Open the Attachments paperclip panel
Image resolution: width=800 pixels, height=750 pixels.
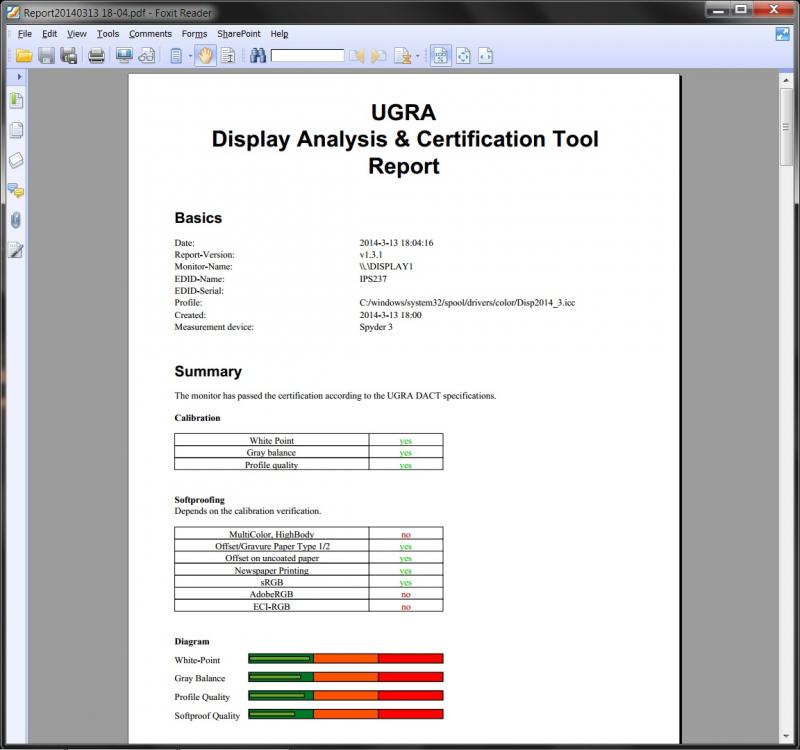tap(16, 220)
